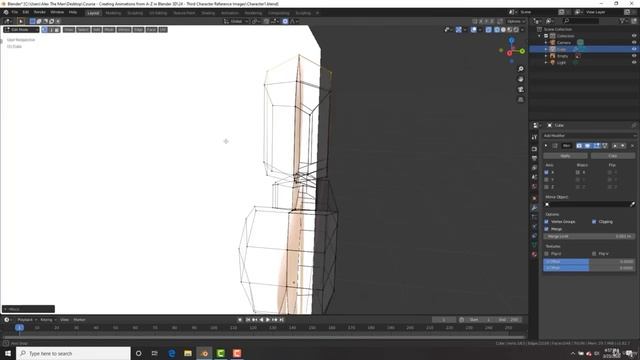Switch to wireframe viewport shading
640x360 pixels.
[x=497, y=30]
